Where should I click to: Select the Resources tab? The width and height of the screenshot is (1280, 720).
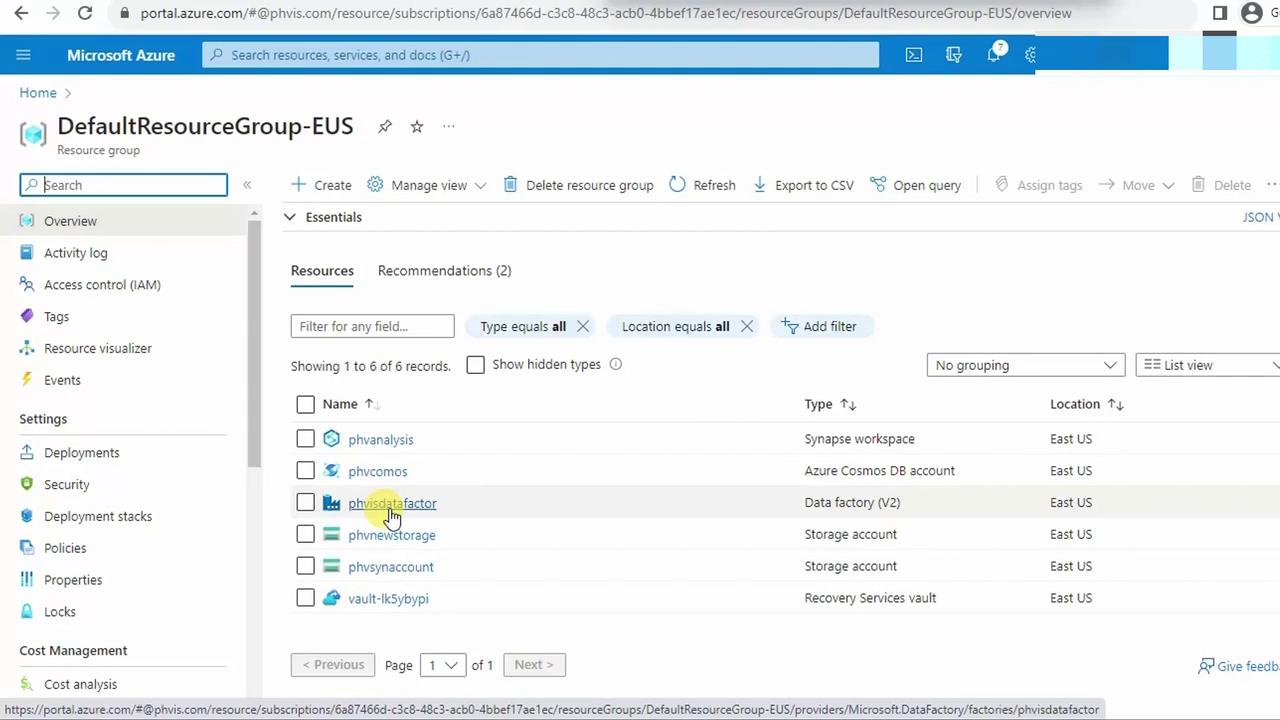coord(322,271)
